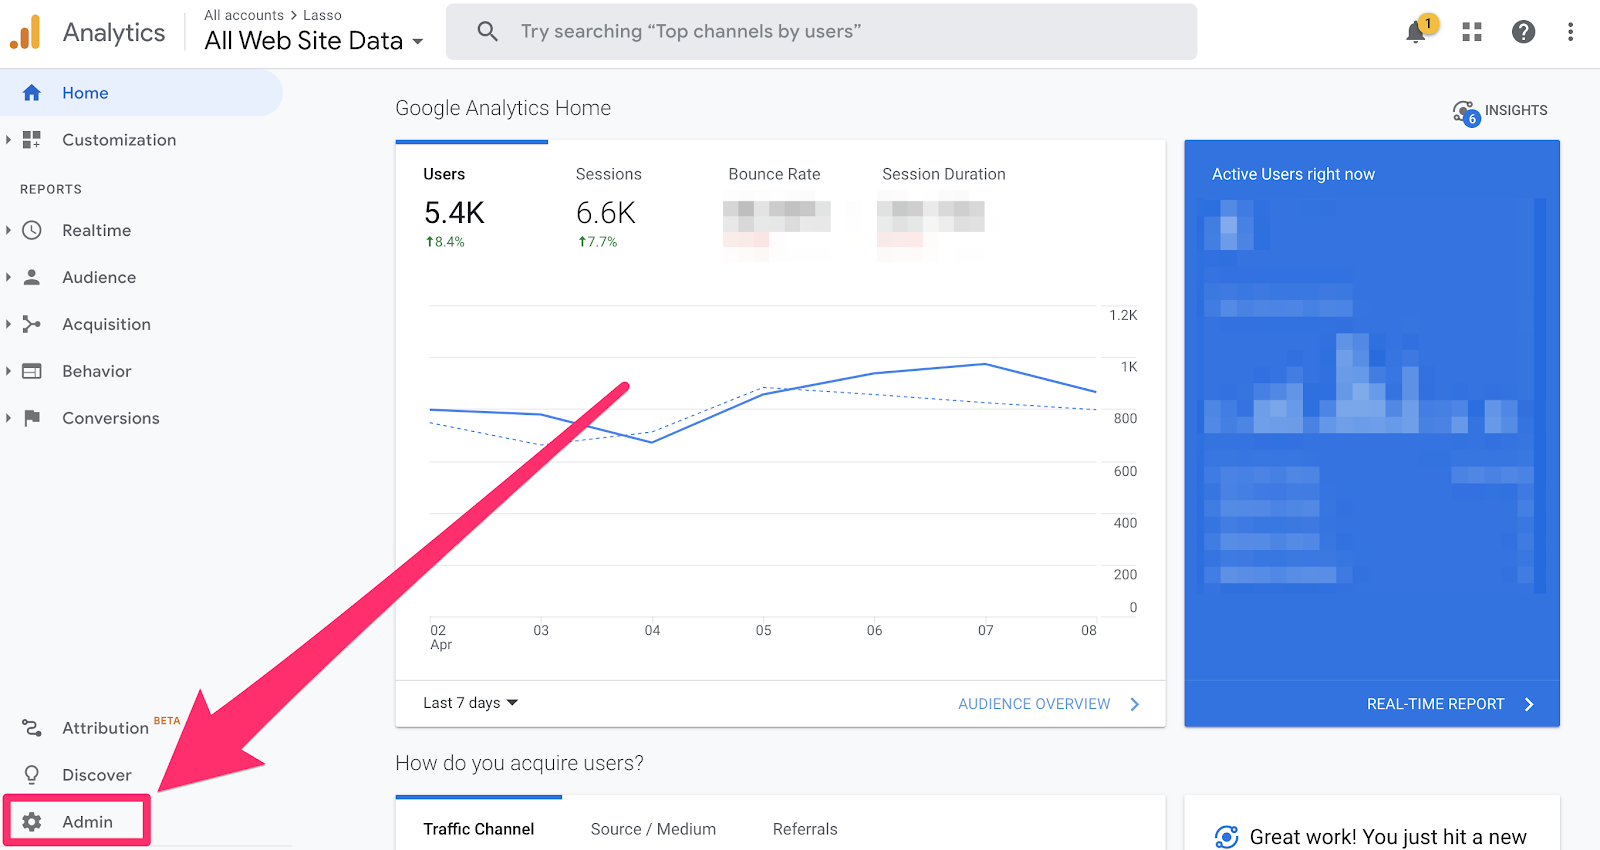Expand the Customization menu arrow
Screen dimensions: 1600x850
[x=8, y=140]
